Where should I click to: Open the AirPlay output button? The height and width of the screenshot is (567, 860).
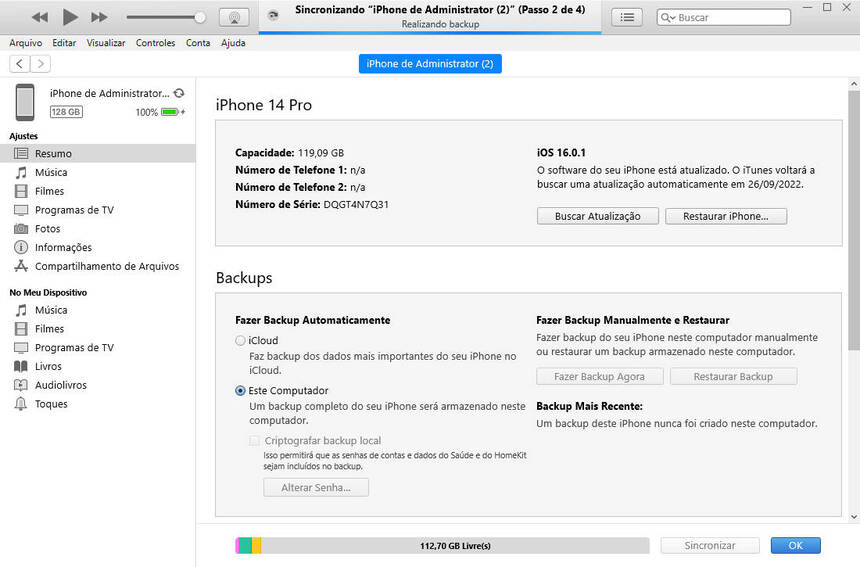[x=234, y=18]
